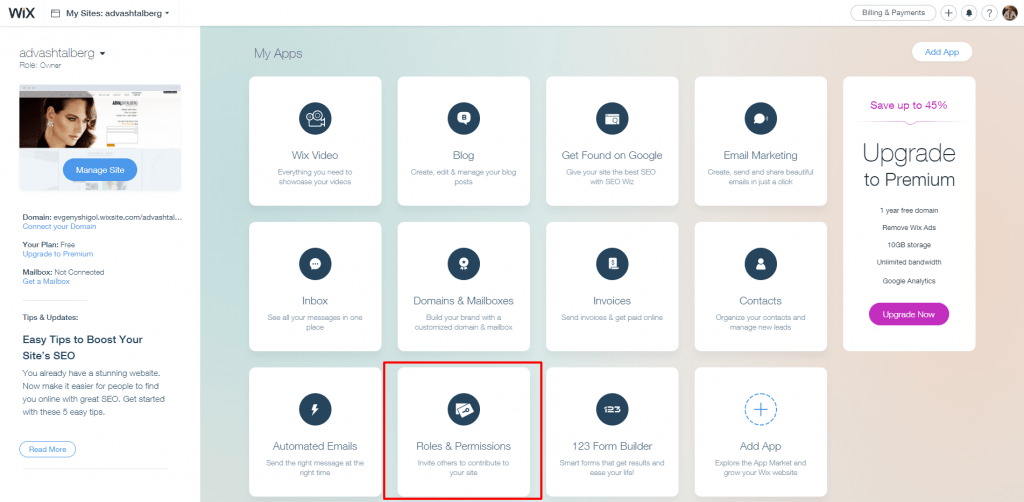Click the Domains & Mailboxes title
1024x502 pixels.
pyautogui.click(x=464, y=301)
